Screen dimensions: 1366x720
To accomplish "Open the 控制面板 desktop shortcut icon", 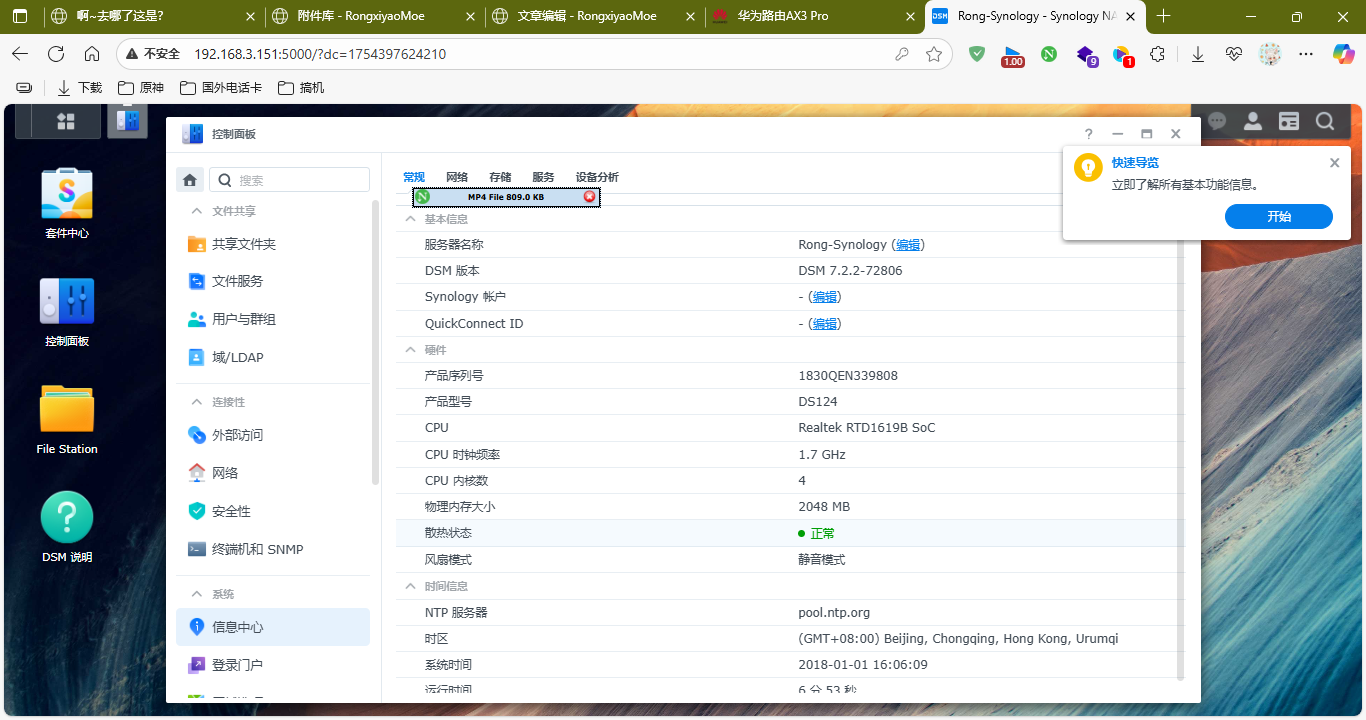I will tap(67, 301).
